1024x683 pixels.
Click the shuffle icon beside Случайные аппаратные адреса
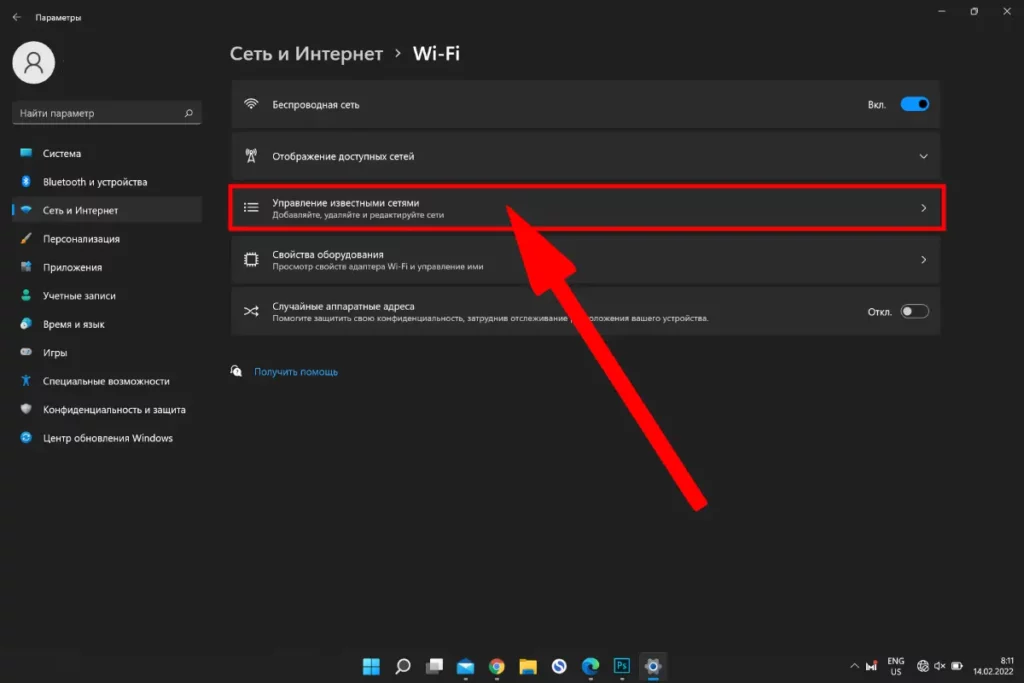tap(251, 311)
